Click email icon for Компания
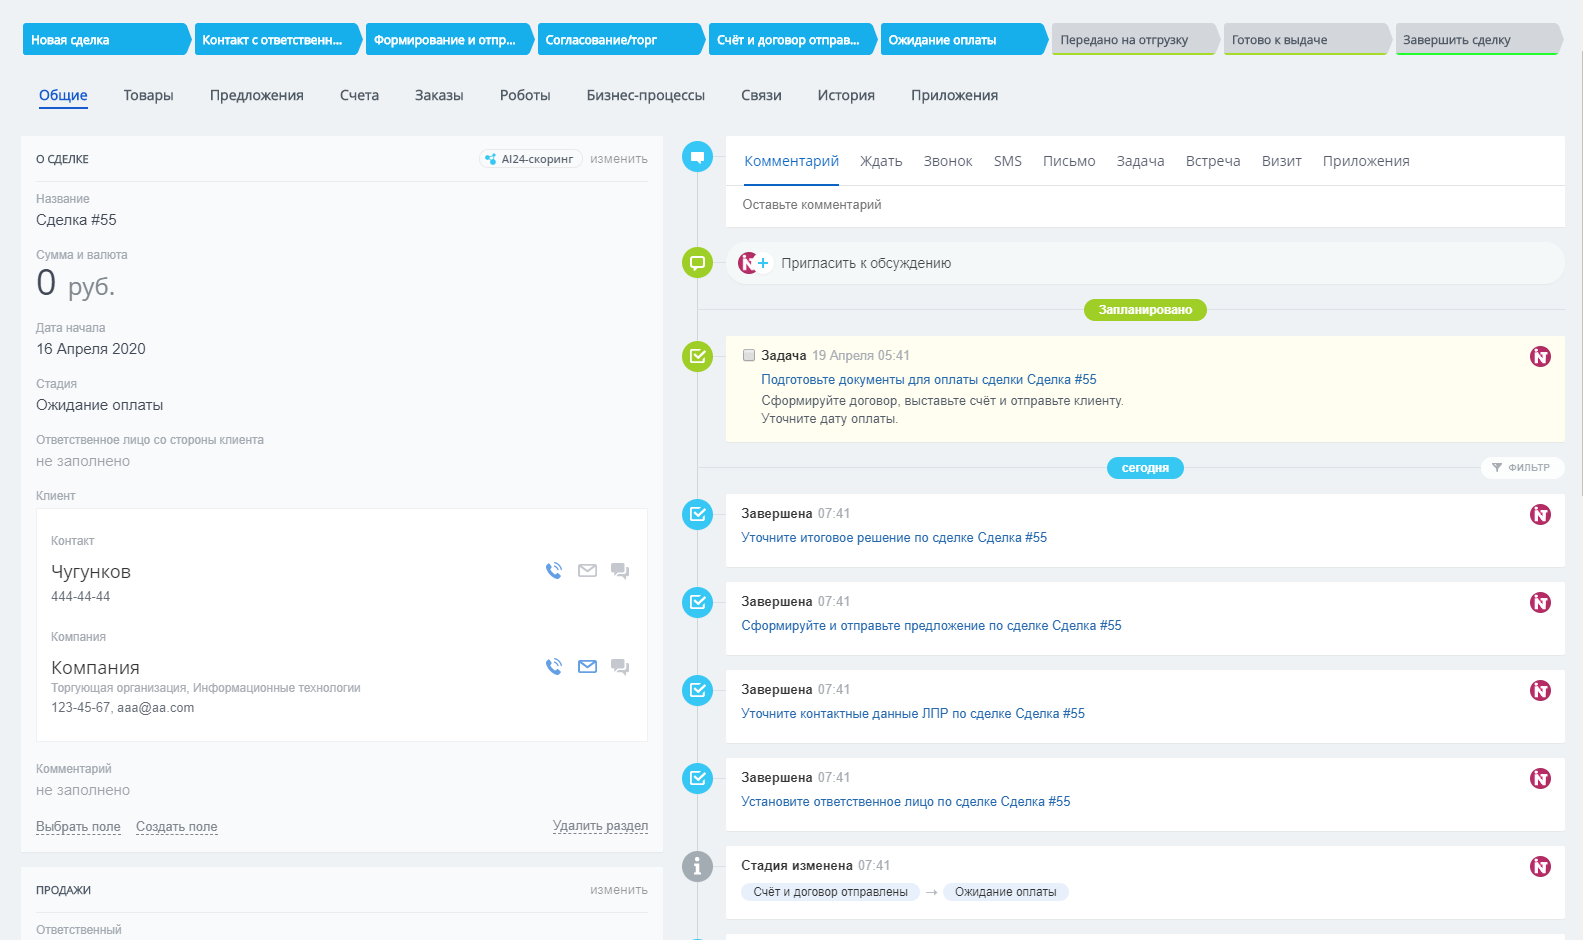The width and height of the screenshot is (1583, 940). pos(587,667)
